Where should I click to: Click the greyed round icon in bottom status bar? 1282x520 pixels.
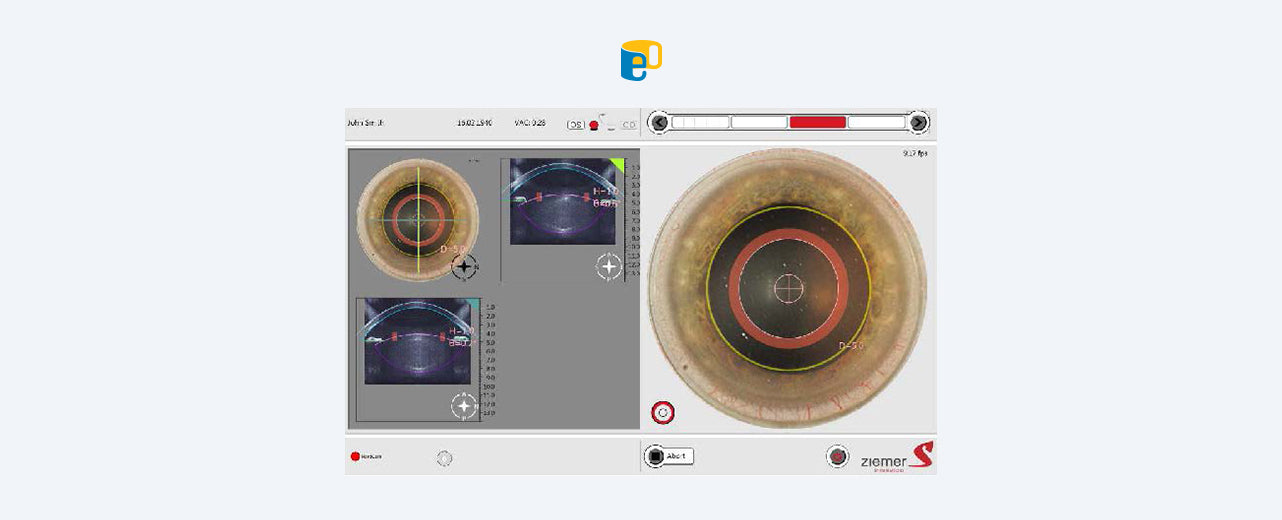pyautogui.click(x=445, y=458)
